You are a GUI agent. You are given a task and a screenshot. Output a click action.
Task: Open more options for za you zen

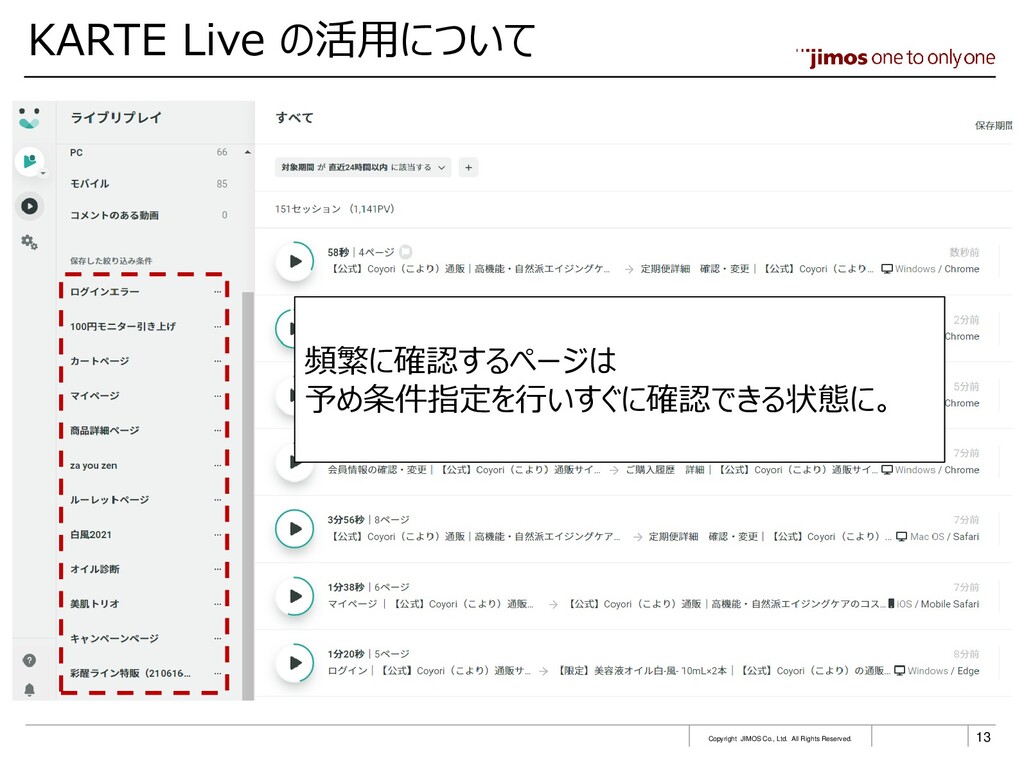[x=217, y=466]
